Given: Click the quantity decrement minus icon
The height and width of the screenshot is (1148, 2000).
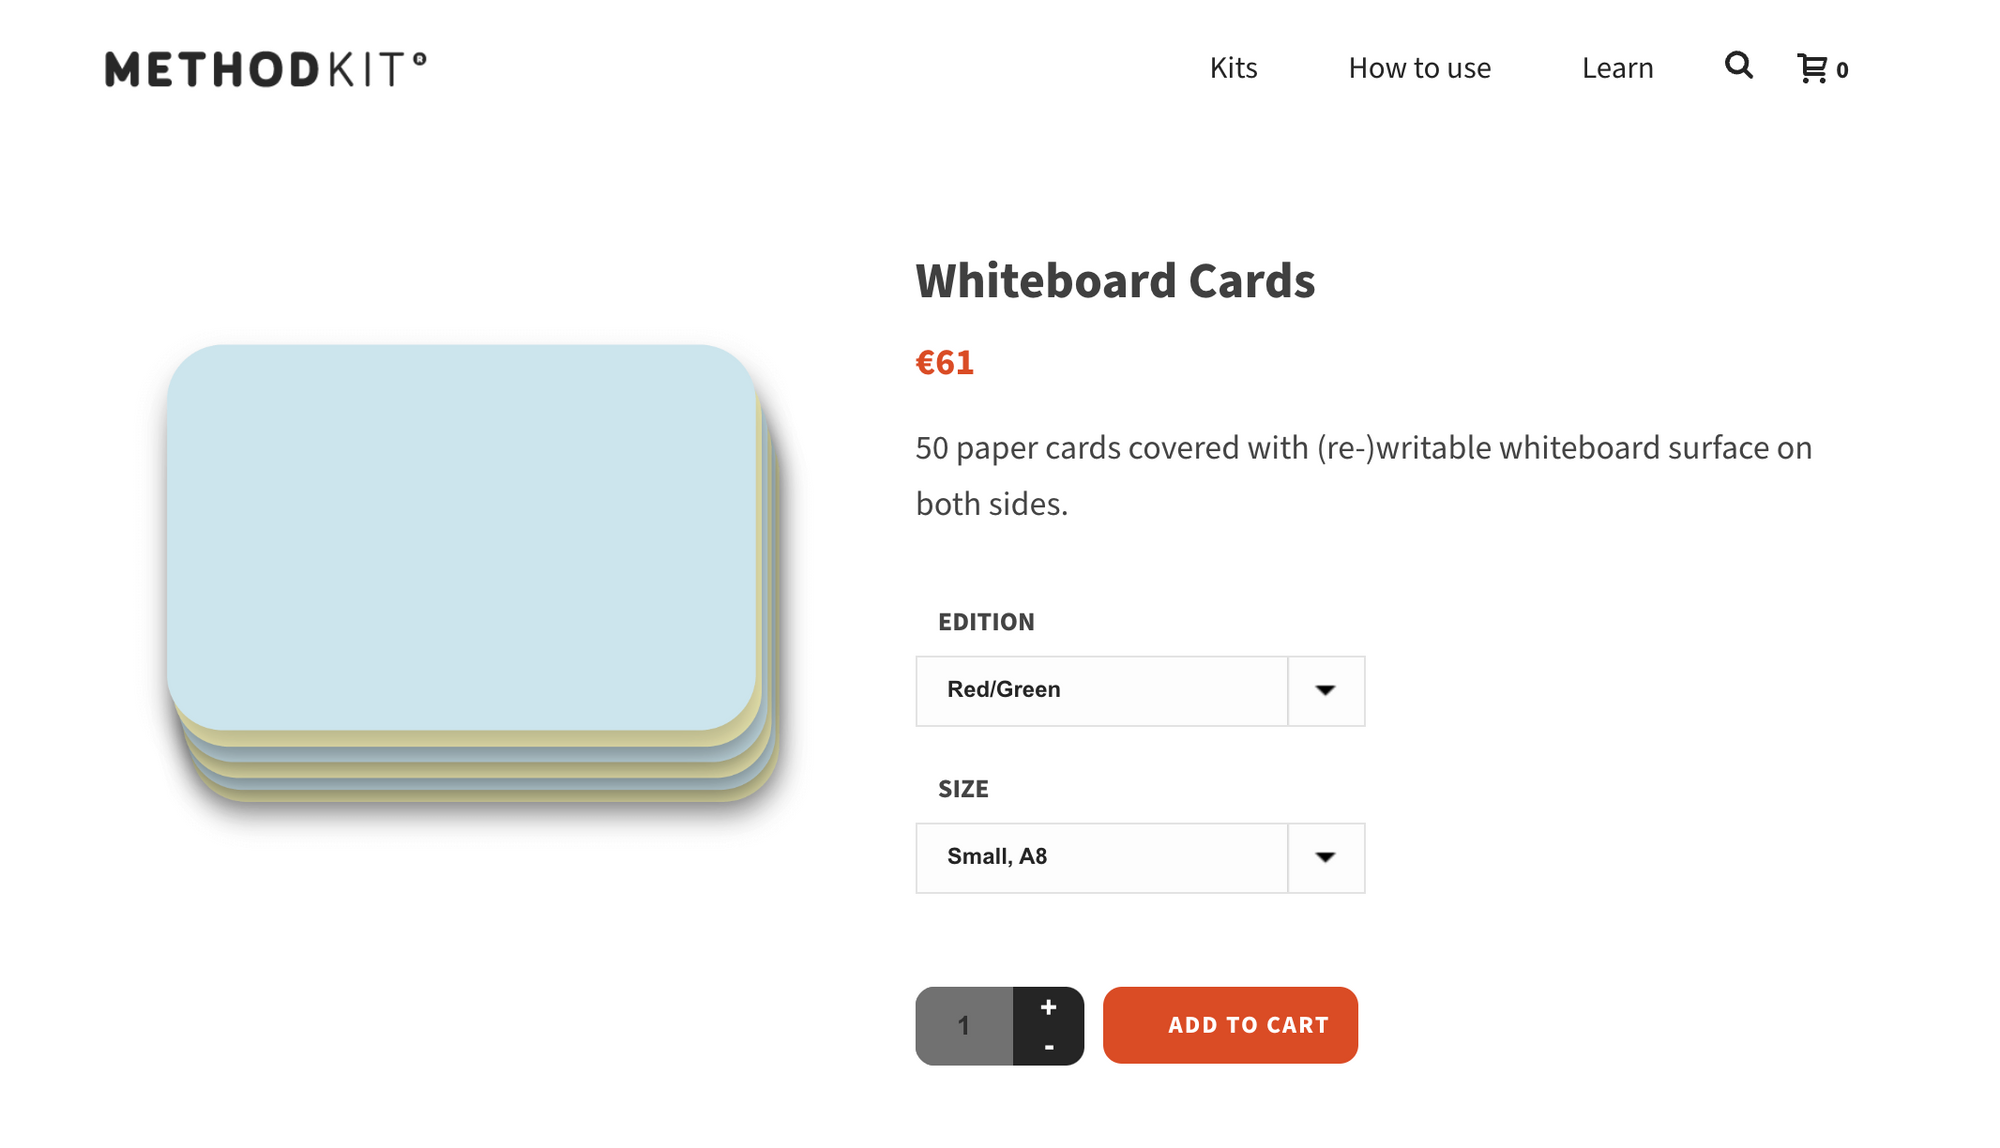Looking at the screenshot, I should pos(1048,1044).
